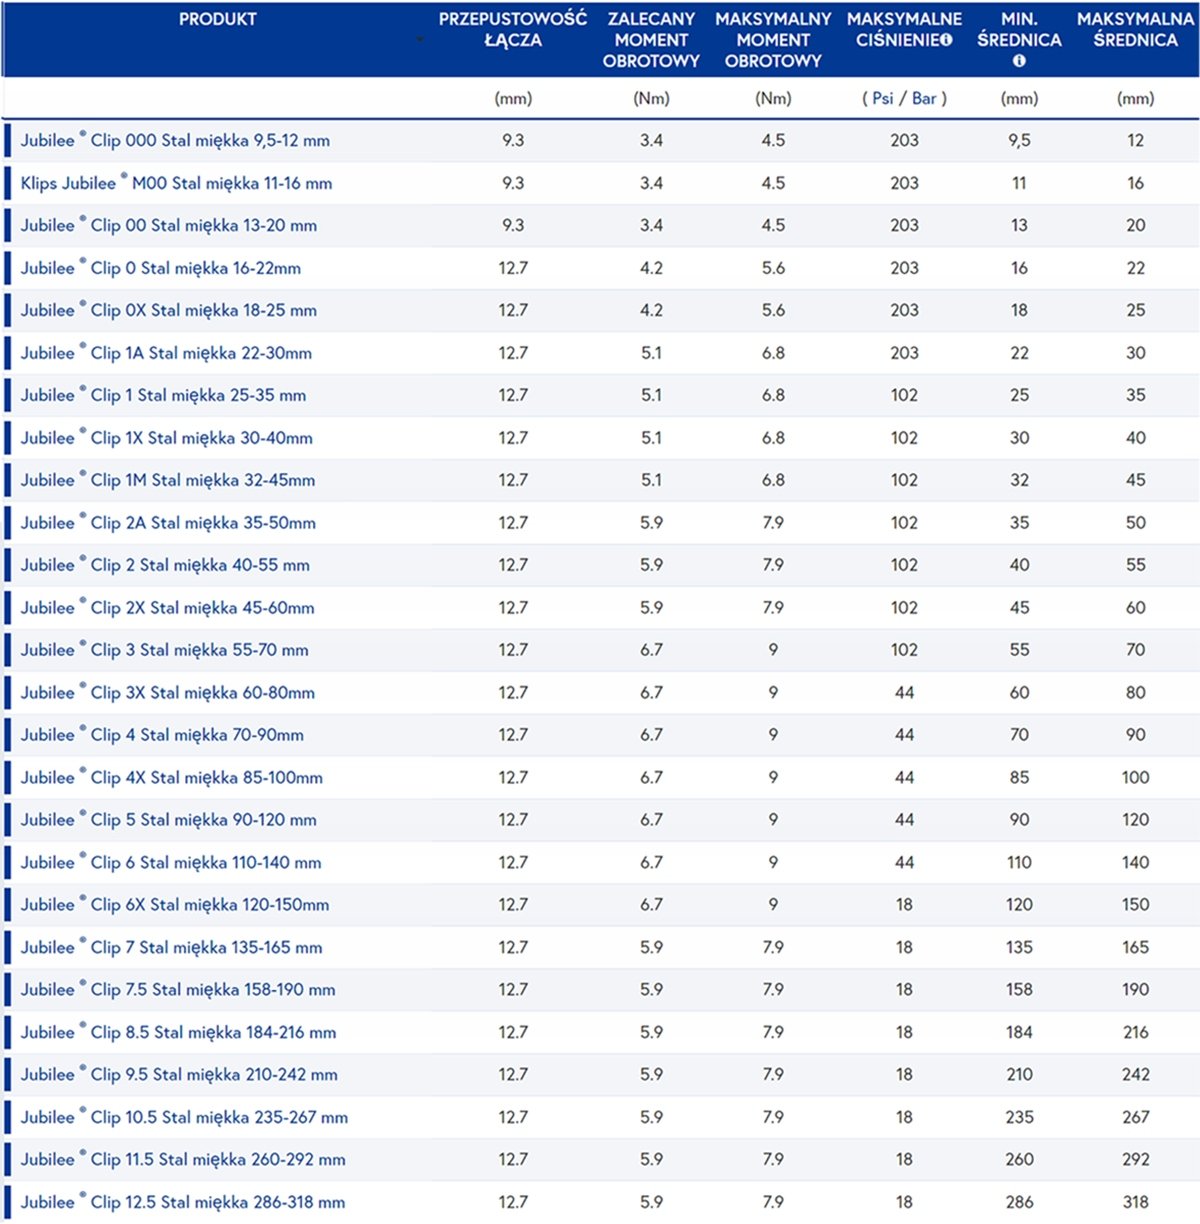Click info icon beside MAKSYMALNE CIŚNIENIE header
The image size is (1200, 1224).
point(946,40)
